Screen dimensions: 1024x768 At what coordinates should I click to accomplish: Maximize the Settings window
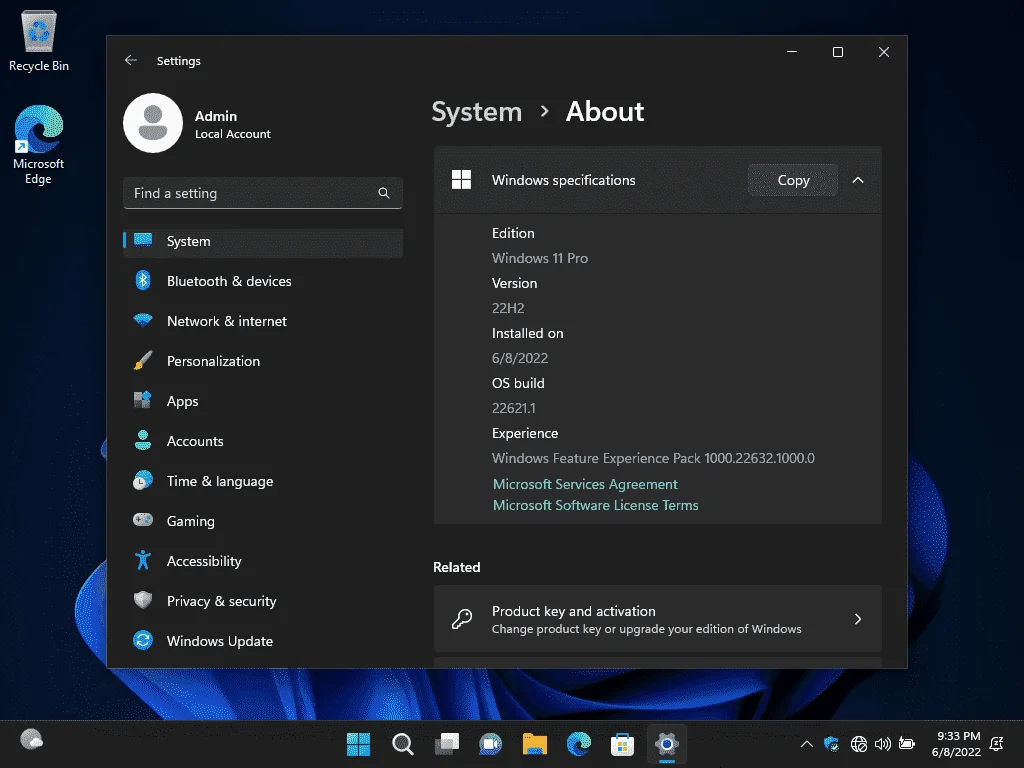(838, 52)
